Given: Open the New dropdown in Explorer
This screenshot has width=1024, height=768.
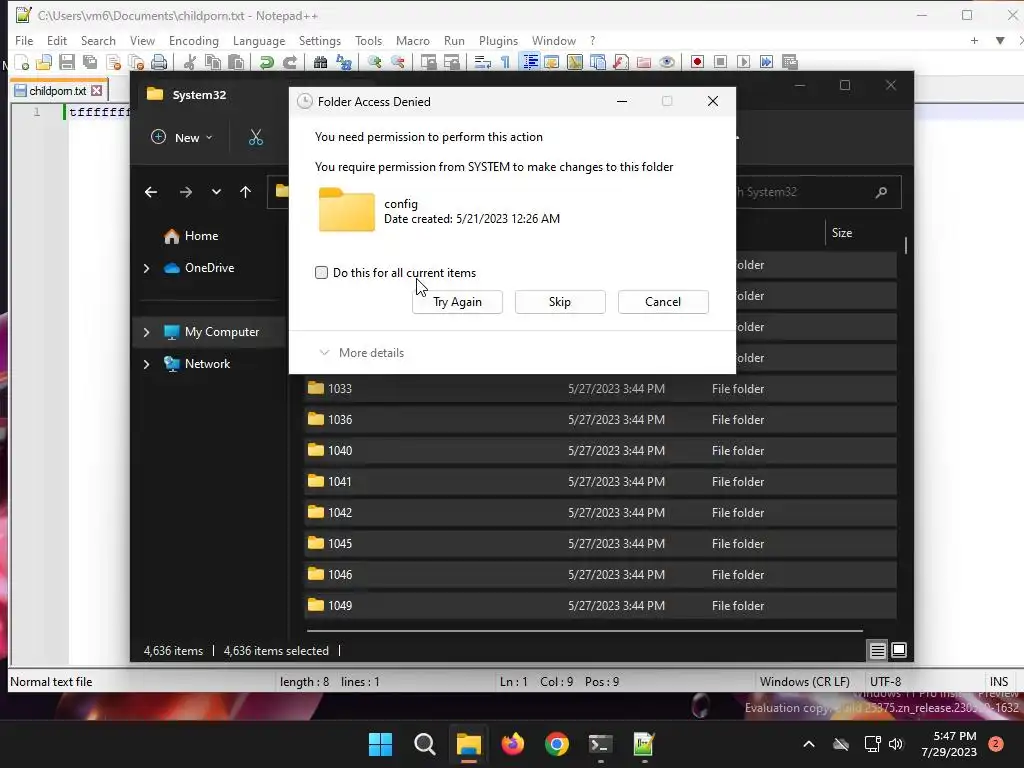Looking at the screenshot, I should click(x=182, y=138).
